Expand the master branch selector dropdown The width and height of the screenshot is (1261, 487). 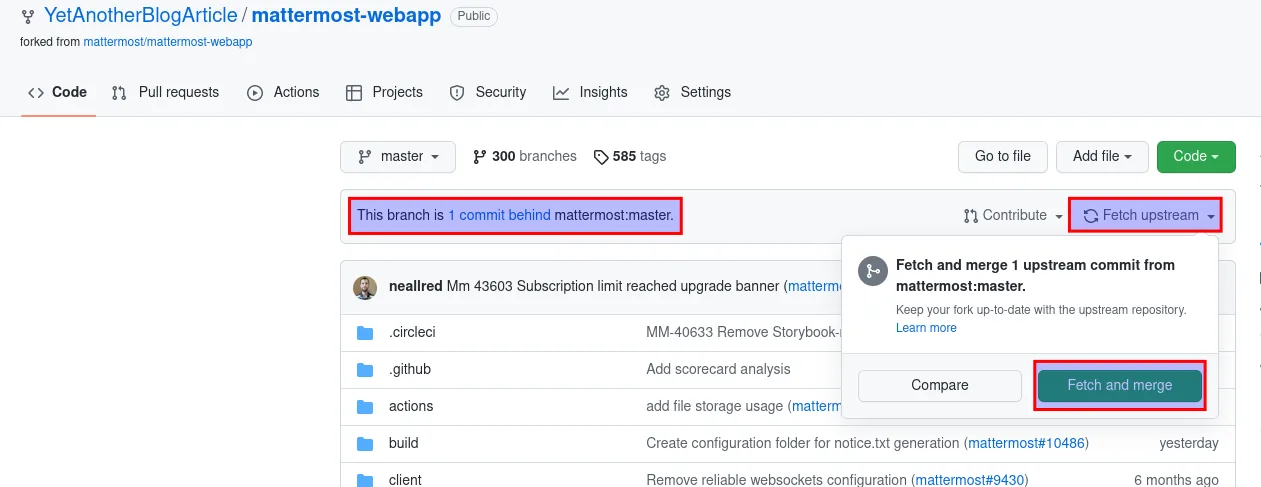click(398, 156)
